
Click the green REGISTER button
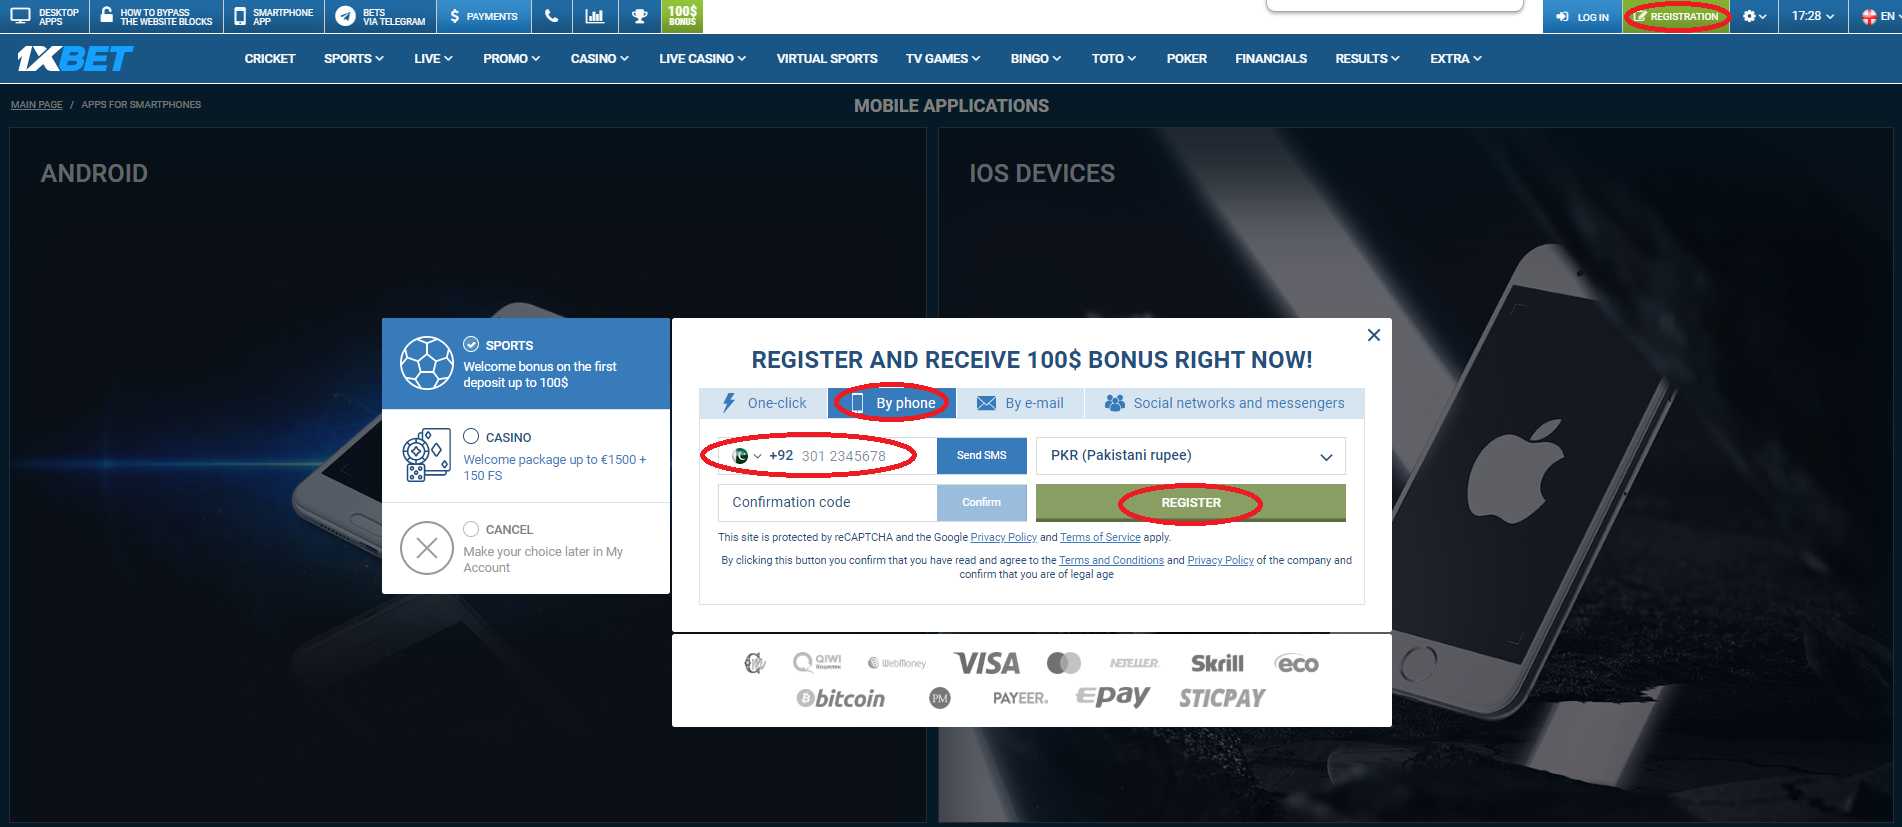click(1190, 503)
